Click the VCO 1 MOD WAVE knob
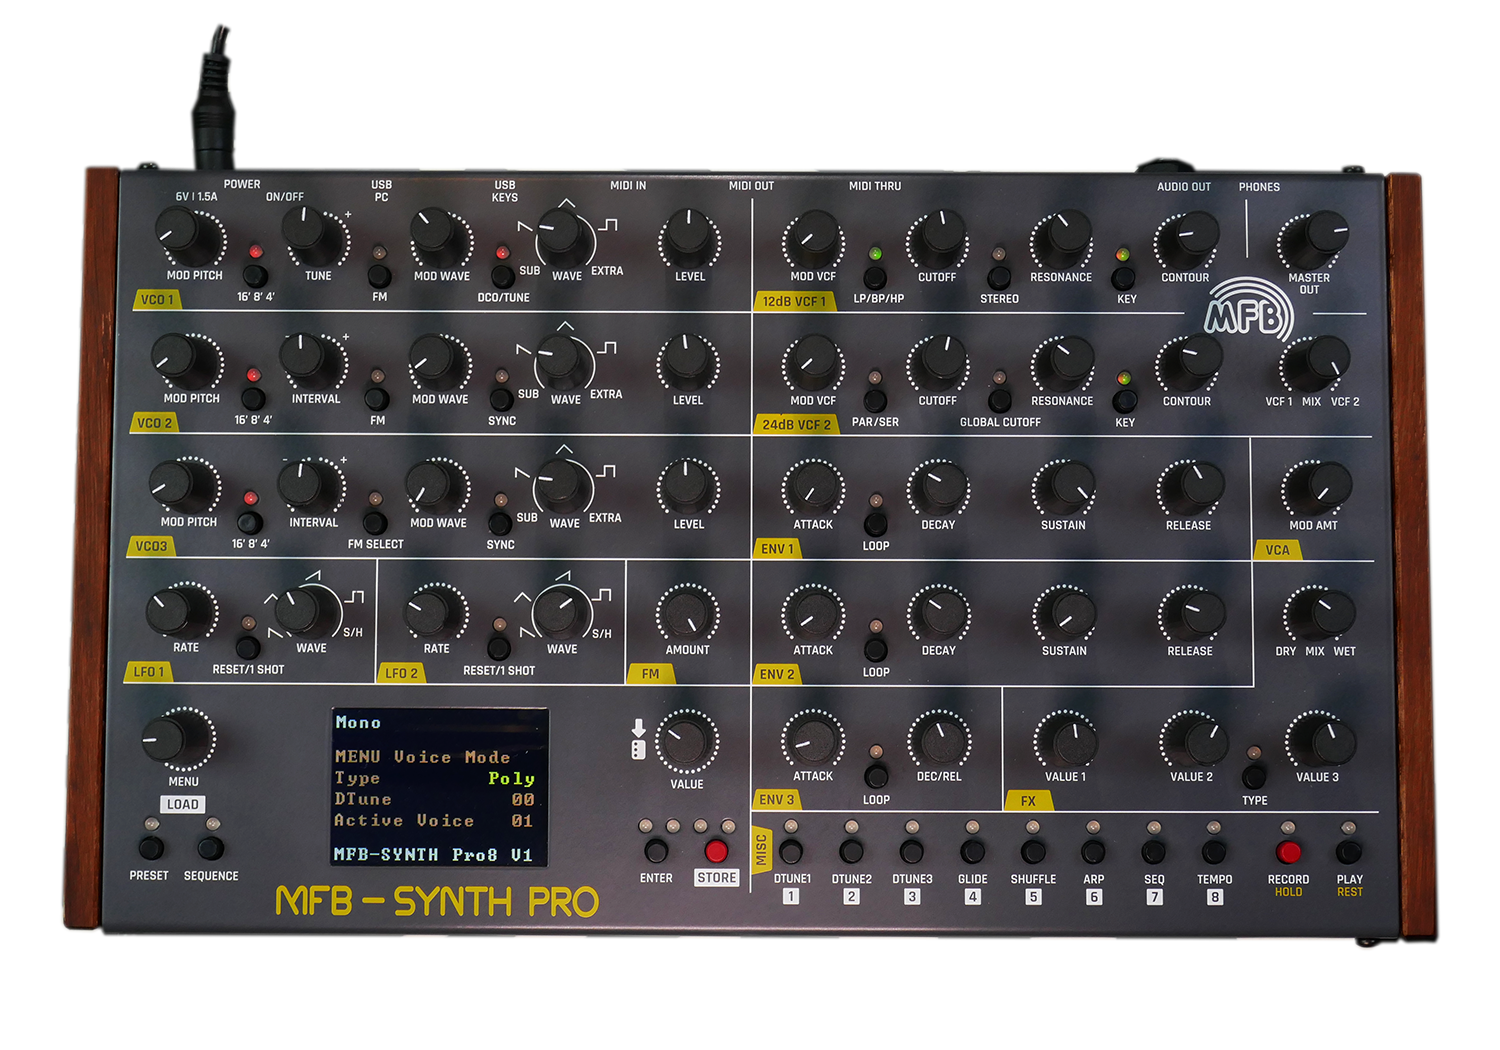The width and height of the screenshot is (1500, 1050). 440,237
